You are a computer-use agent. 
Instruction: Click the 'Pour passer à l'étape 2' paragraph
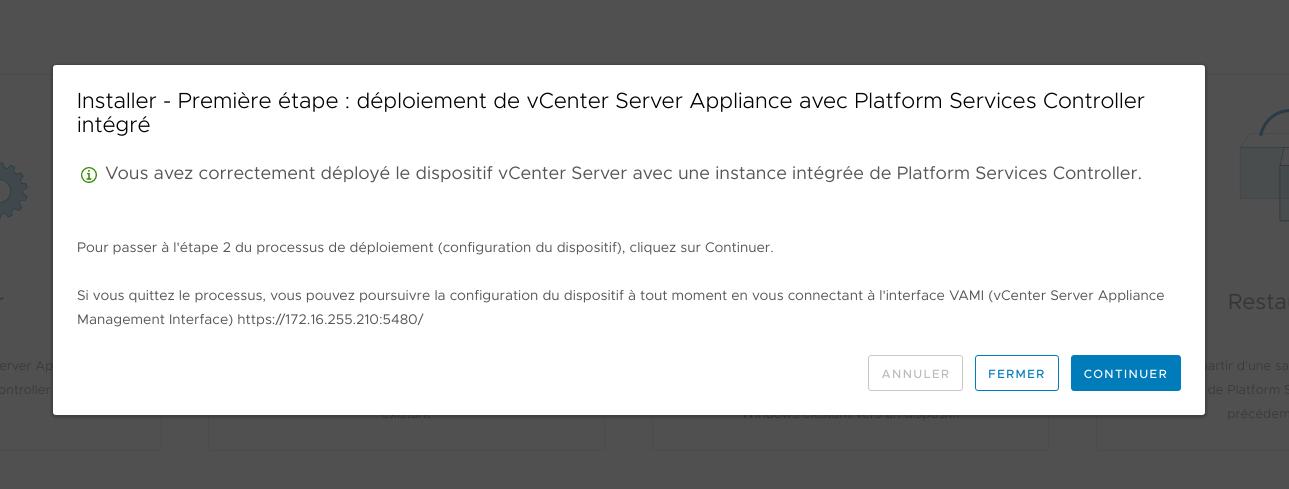tap(425, 247)
